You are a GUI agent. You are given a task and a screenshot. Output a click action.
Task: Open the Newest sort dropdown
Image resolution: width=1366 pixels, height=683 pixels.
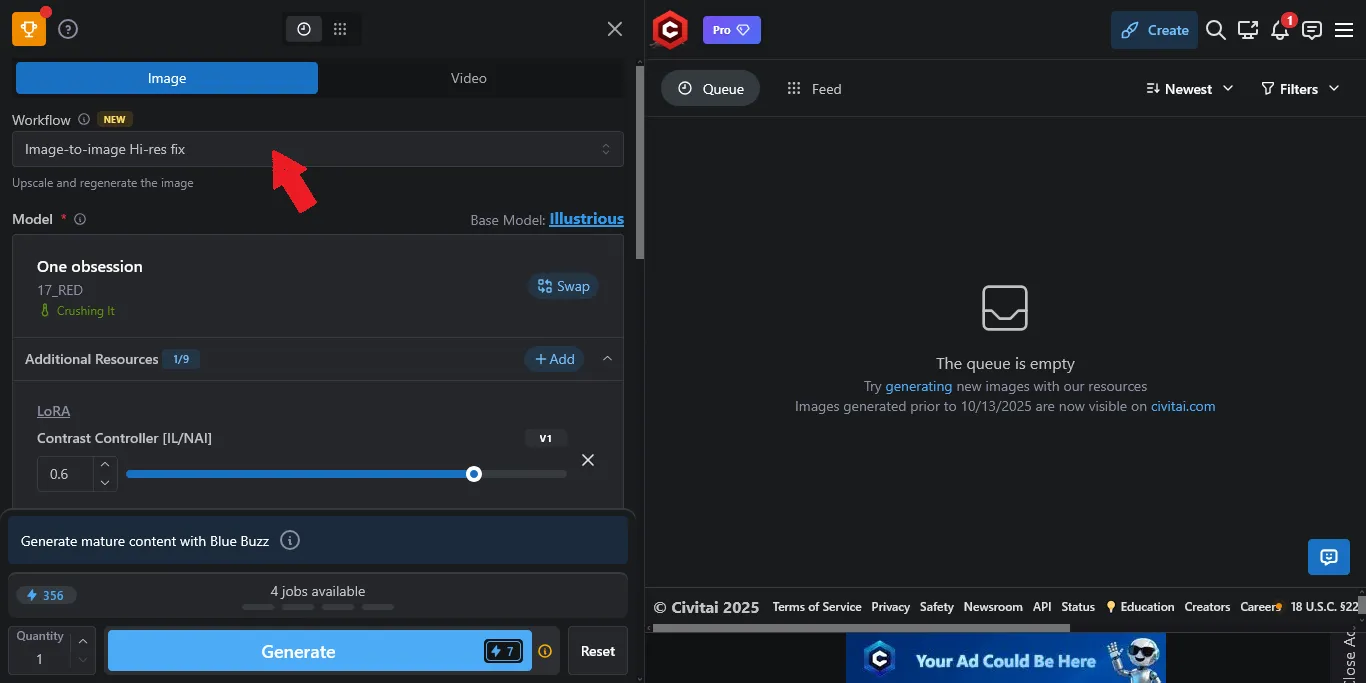pos(1189,89)
